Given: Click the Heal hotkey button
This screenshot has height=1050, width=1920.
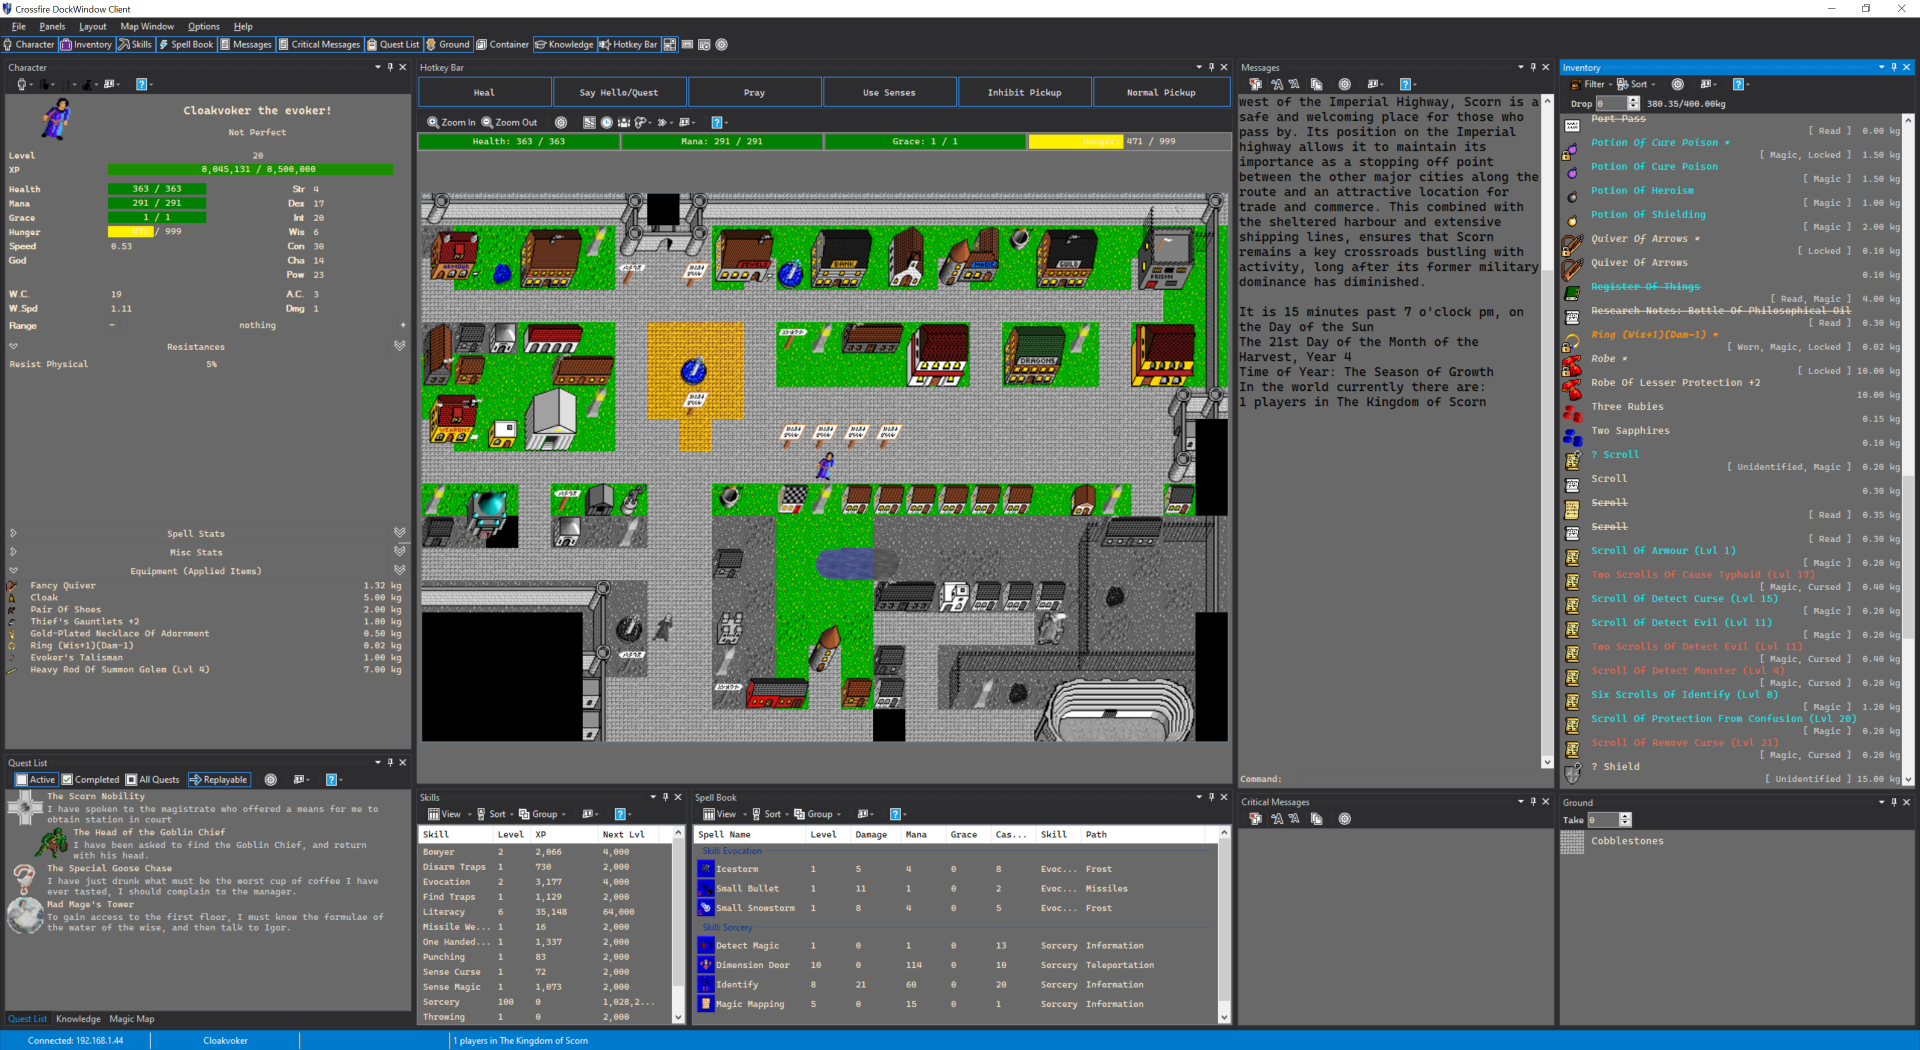Looking at the screenshot, I should [x=485, y=92].
